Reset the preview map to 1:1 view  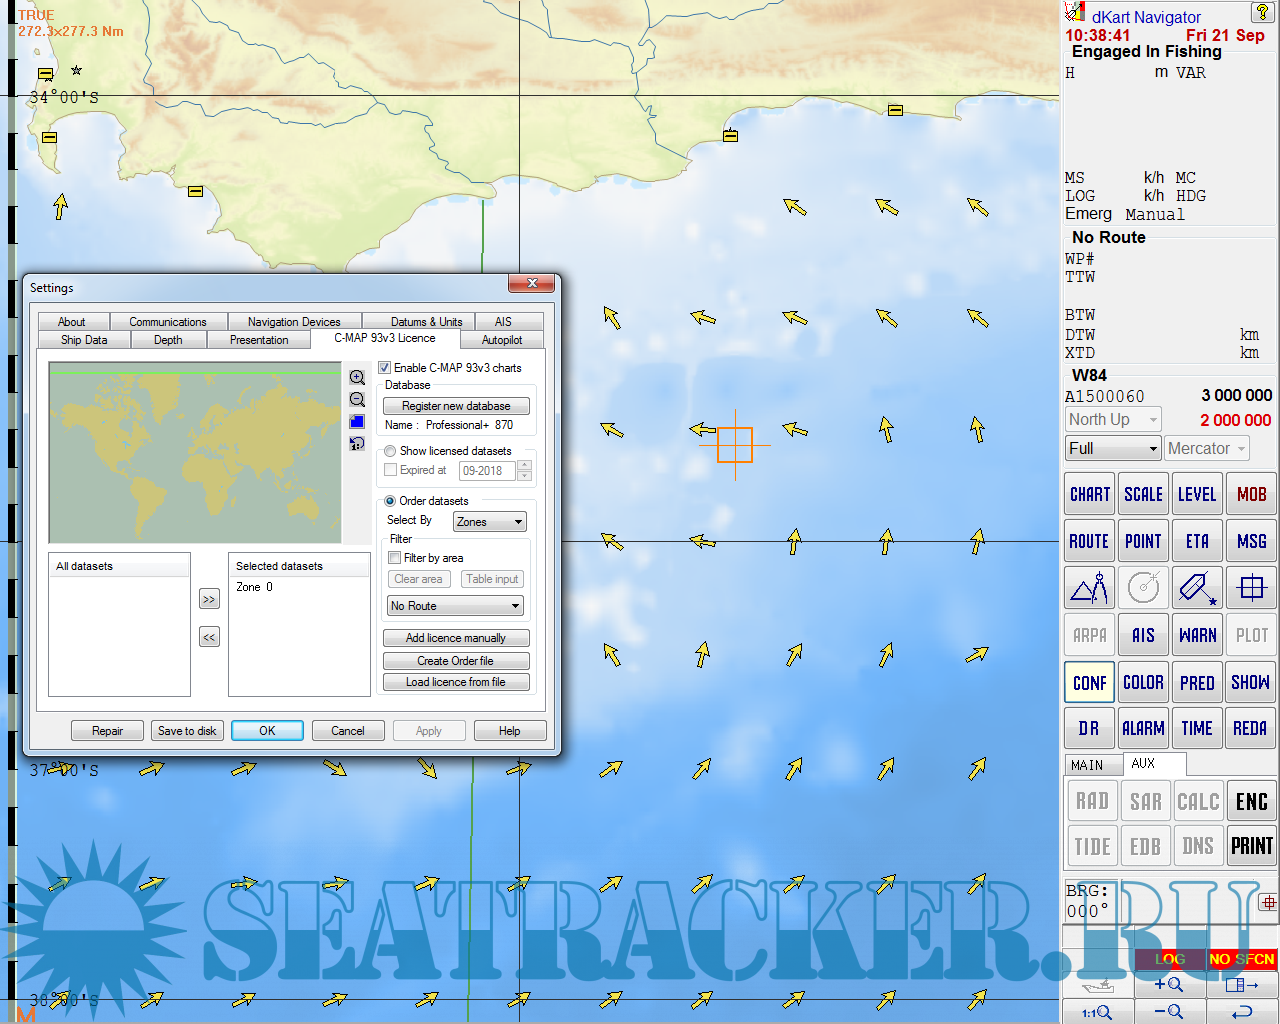tap(357, 443)
